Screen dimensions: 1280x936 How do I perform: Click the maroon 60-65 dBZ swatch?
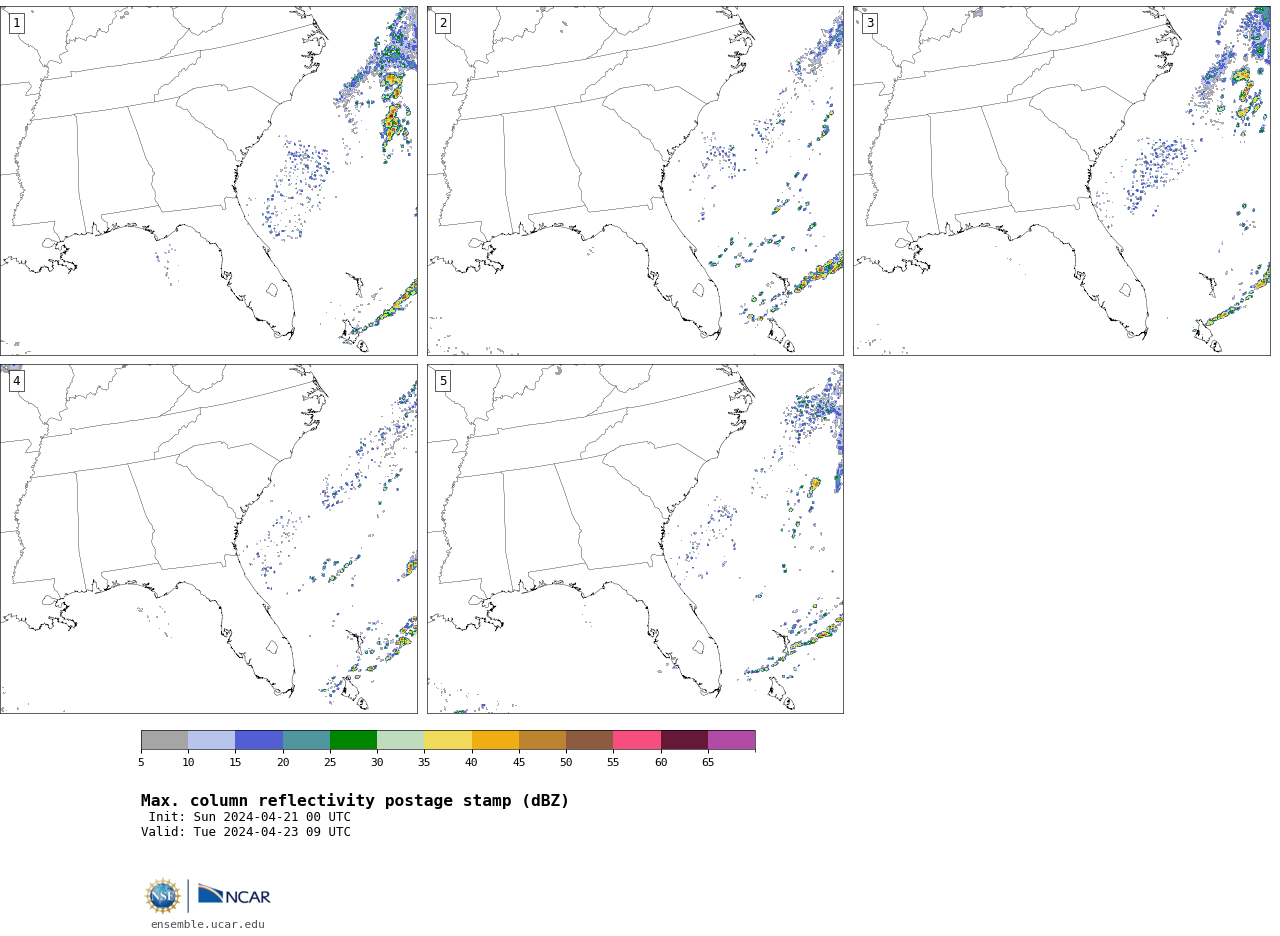coord(684,740)
